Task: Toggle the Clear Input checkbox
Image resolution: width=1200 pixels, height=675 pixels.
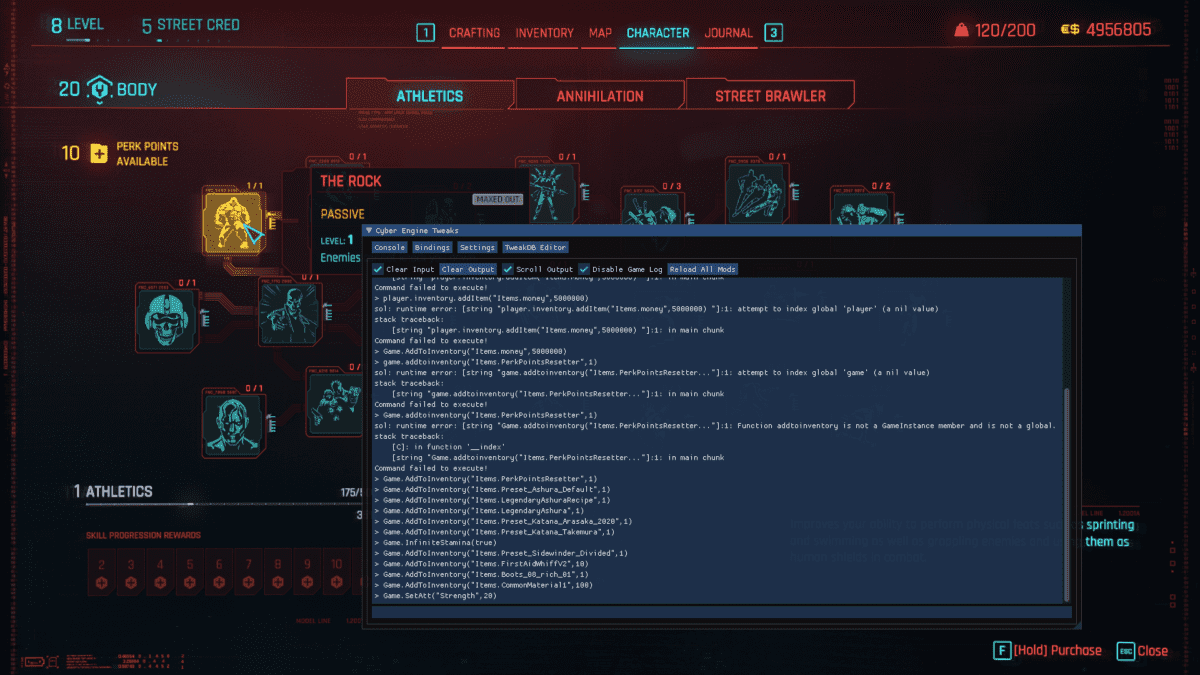Action: (377, 269)
